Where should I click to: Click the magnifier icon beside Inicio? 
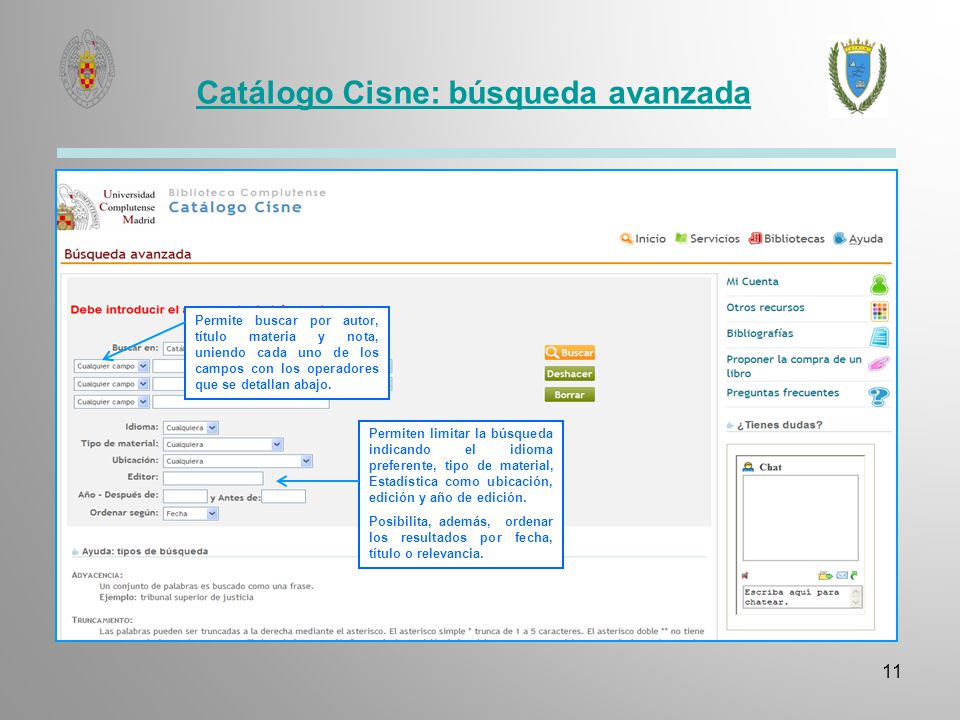[x=626, y=238]
